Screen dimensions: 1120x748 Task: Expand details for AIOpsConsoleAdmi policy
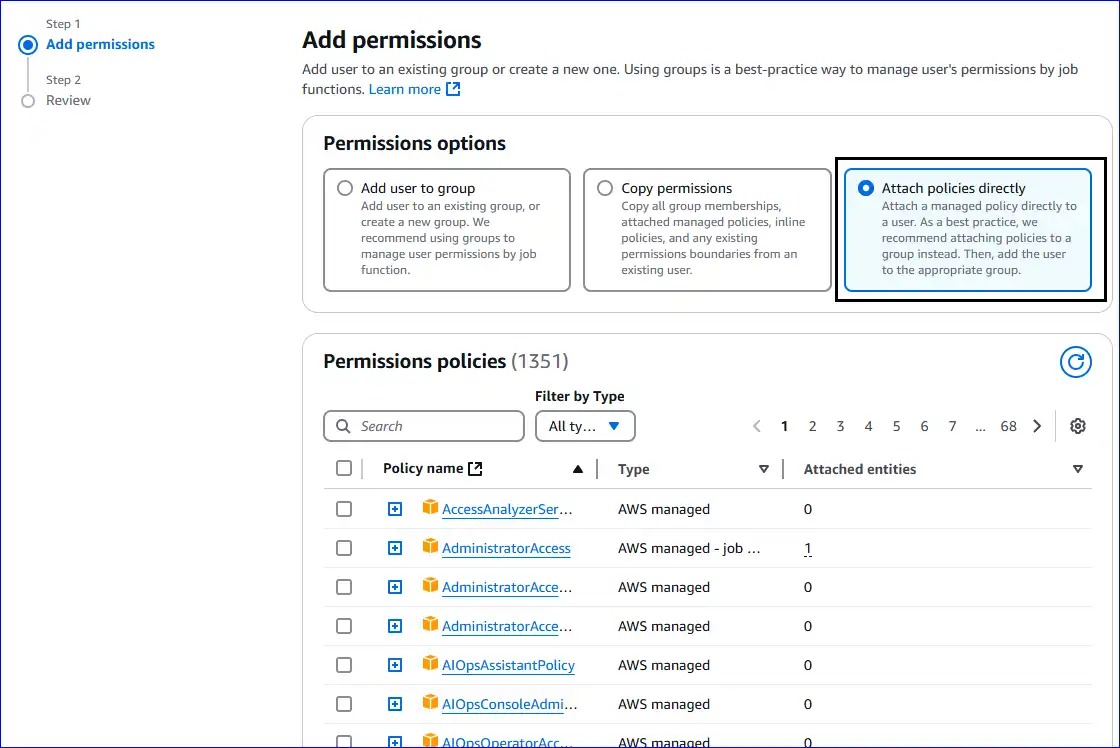pyautogui.click(x=394, y=704)
